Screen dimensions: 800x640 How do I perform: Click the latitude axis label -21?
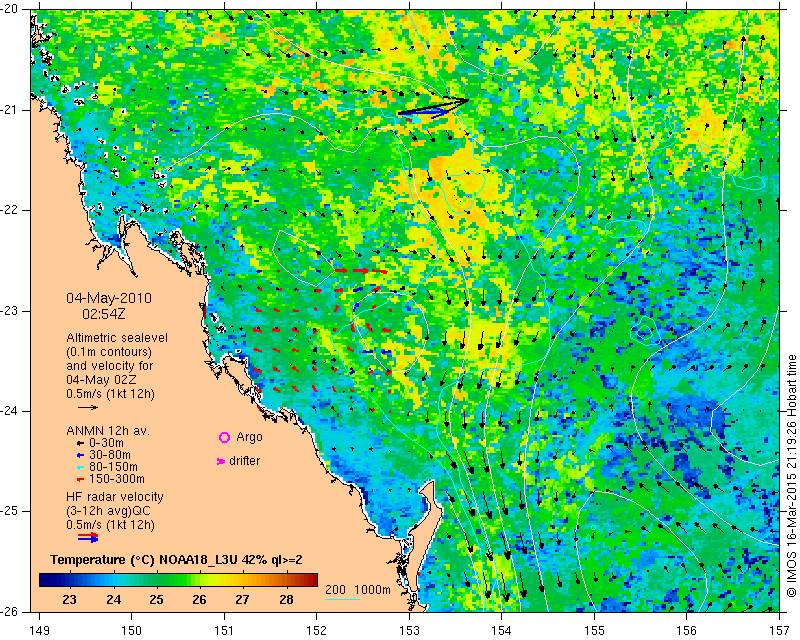tap(9, 110)
